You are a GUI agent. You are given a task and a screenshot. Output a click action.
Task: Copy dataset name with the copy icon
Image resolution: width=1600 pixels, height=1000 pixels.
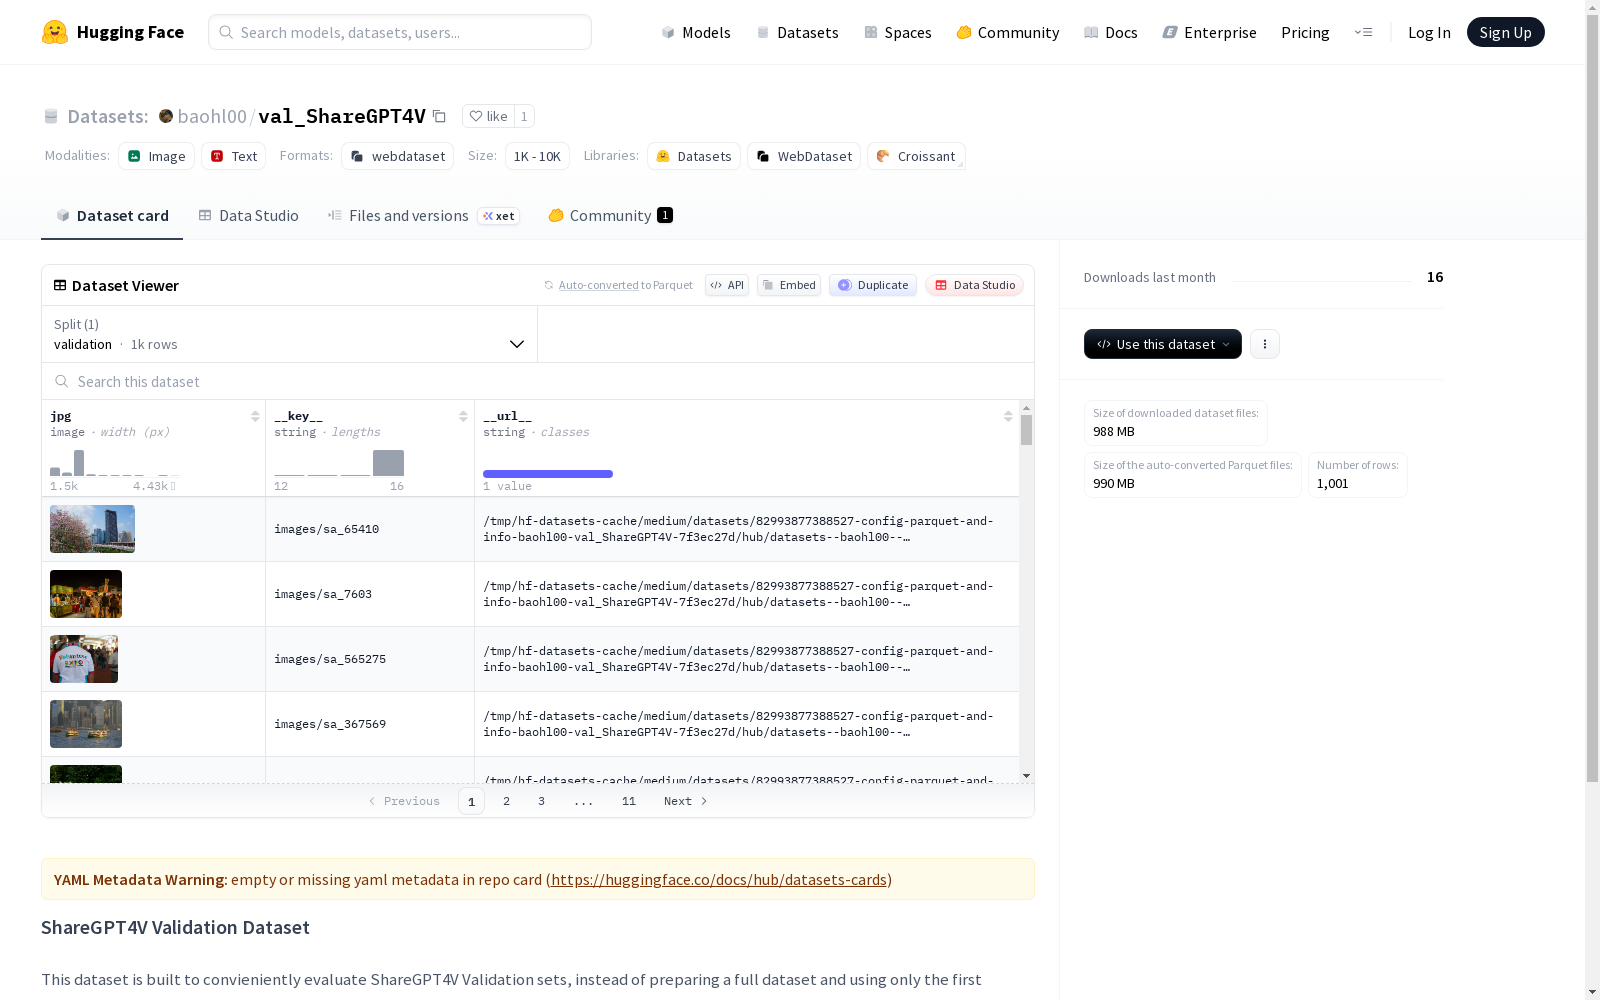click(x=439, y=116)
